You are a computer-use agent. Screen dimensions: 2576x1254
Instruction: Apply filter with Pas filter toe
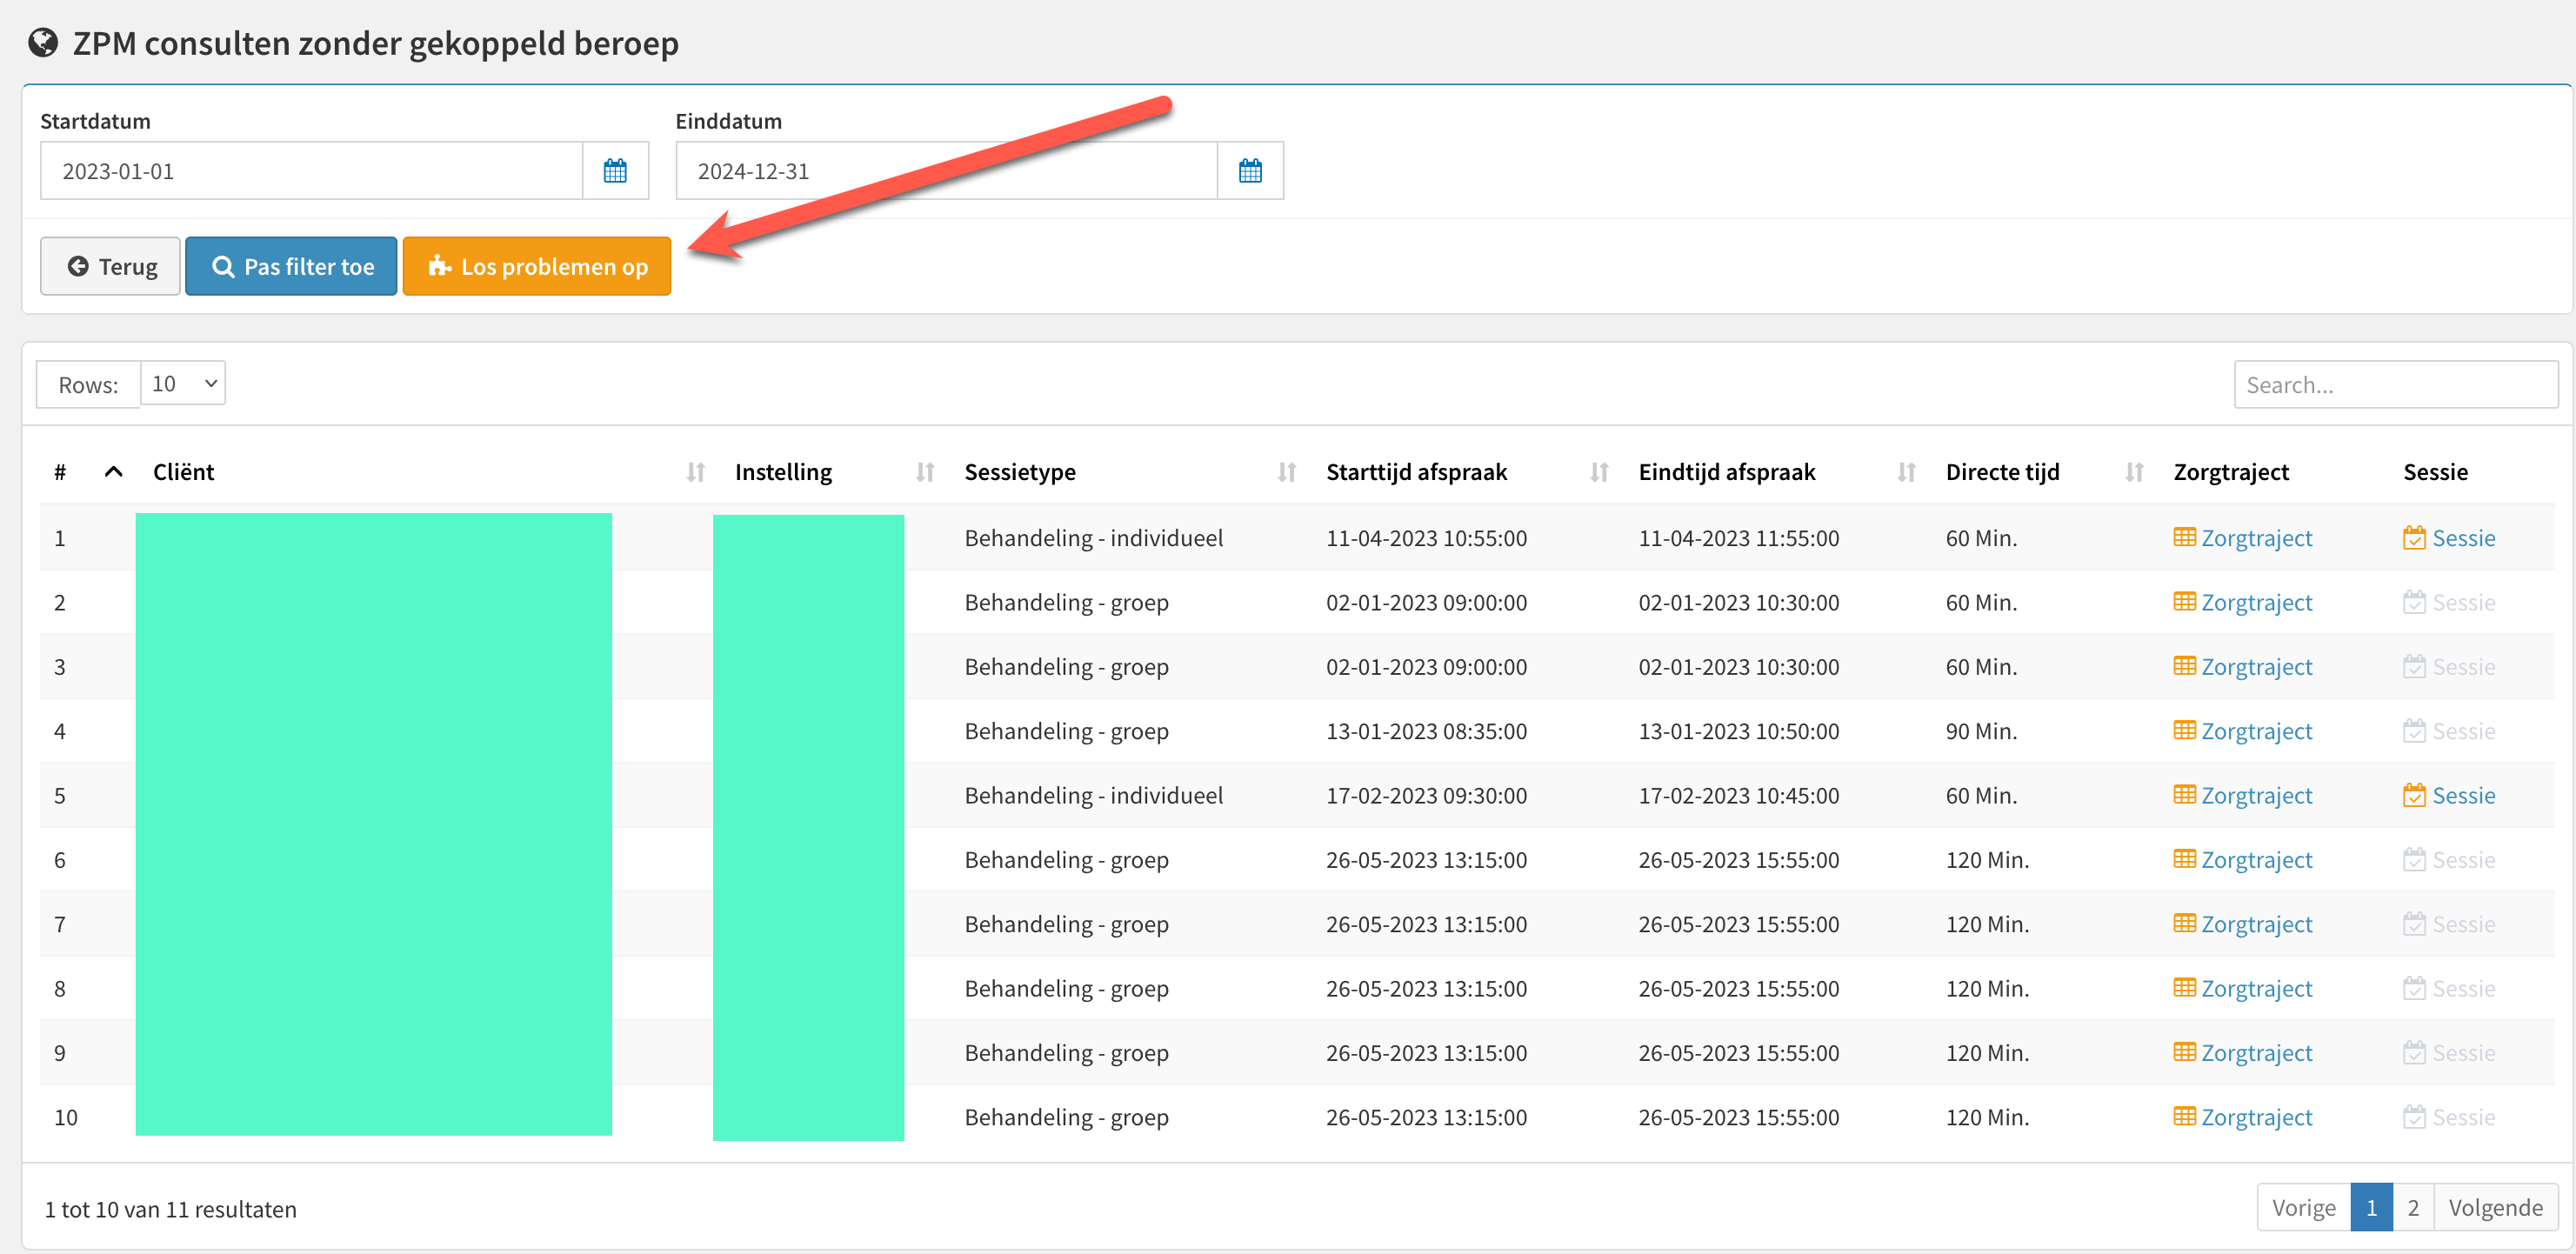(x=291, y=266)
